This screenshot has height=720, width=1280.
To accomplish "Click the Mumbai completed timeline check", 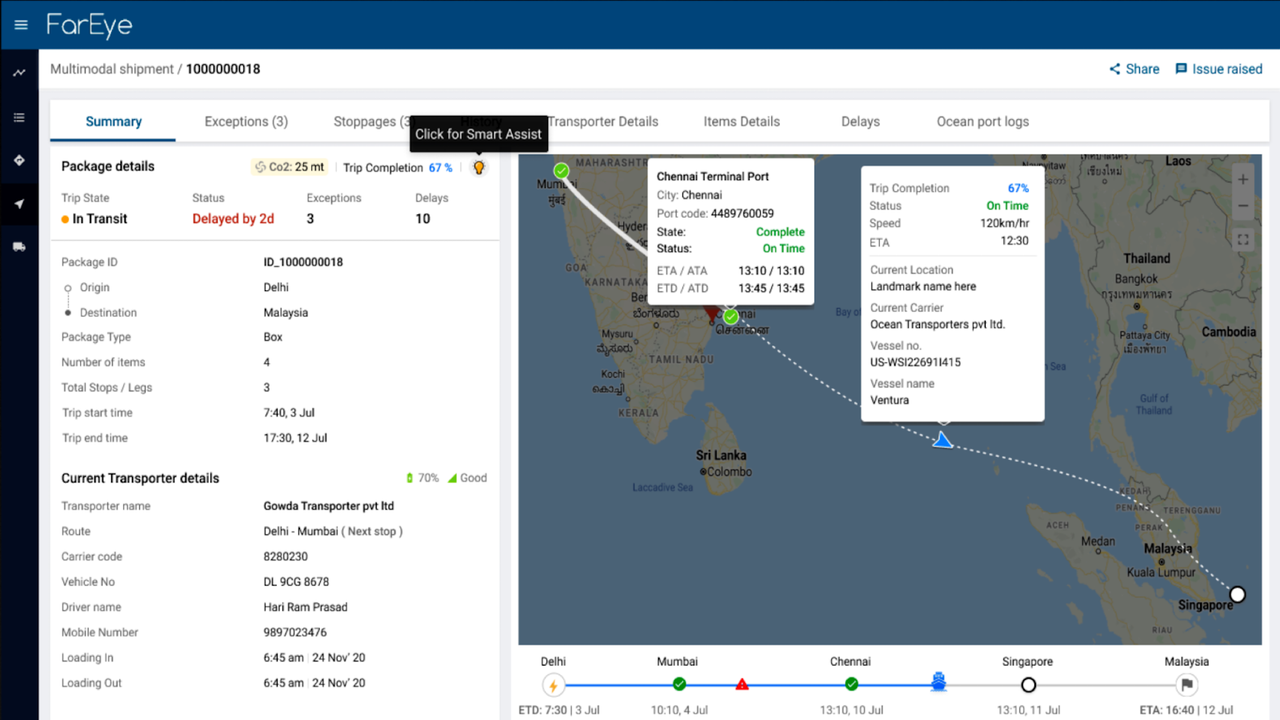I will click(x=679, y=684).
